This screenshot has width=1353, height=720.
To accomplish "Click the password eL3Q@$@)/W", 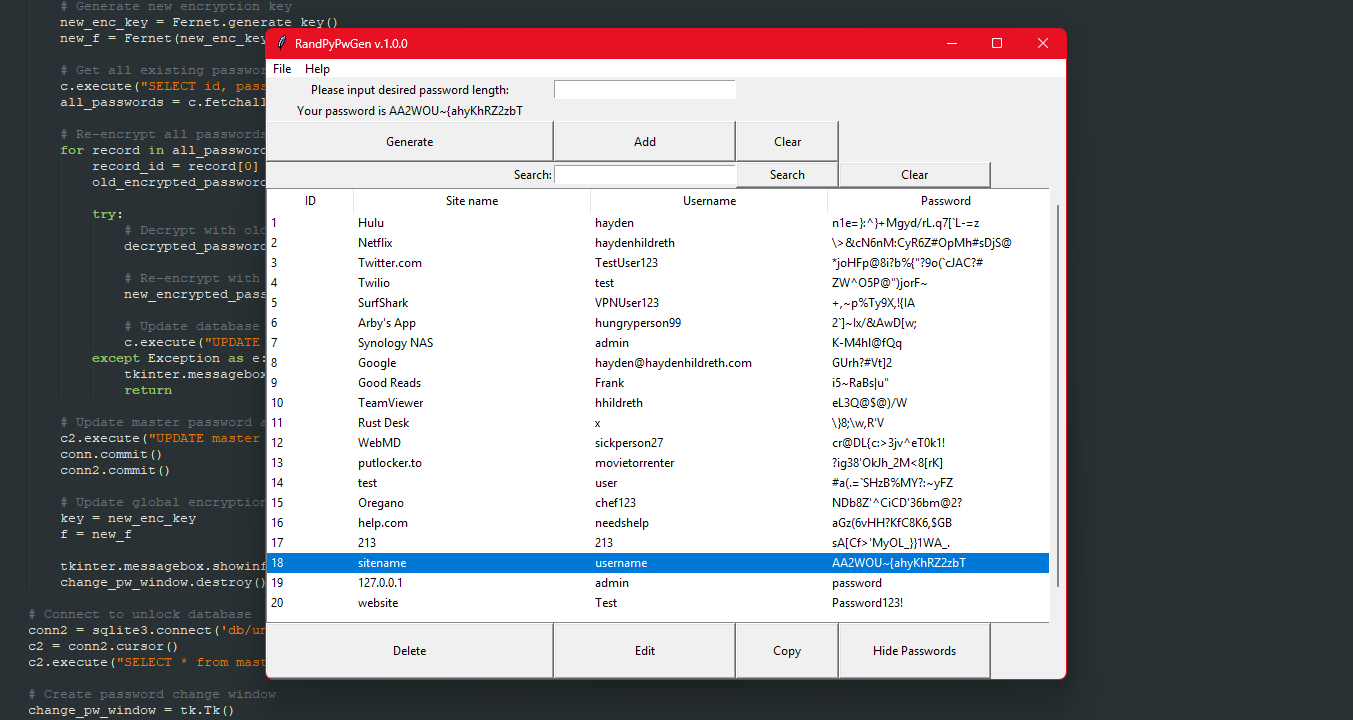I will [x=869, y=403].
